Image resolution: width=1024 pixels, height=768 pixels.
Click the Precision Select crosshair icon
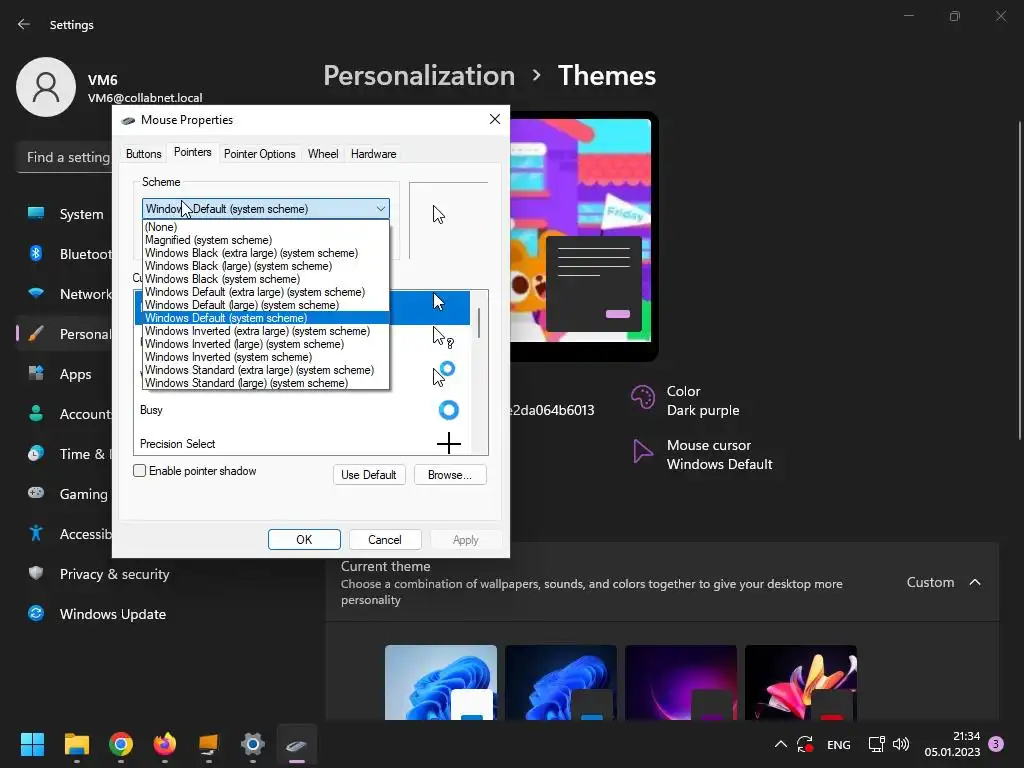449,444
